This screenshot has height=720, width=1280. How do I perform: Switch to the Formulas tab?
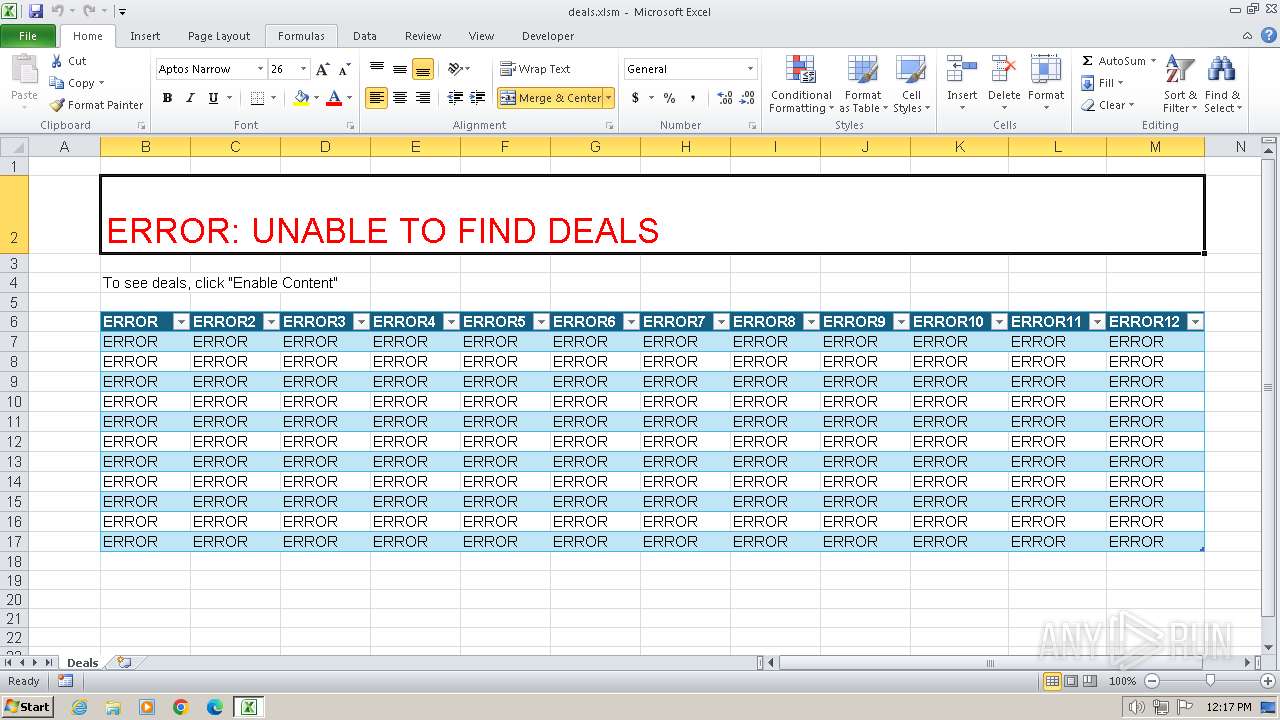click(x=301, y=36)
